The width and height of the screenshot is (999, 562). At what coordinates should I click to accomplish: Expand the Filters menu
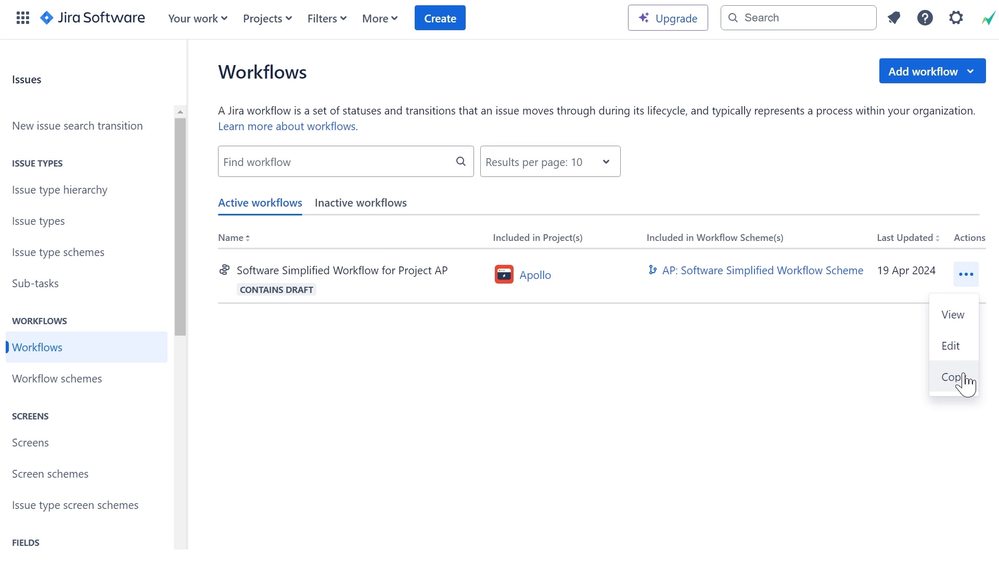(327, 18)
